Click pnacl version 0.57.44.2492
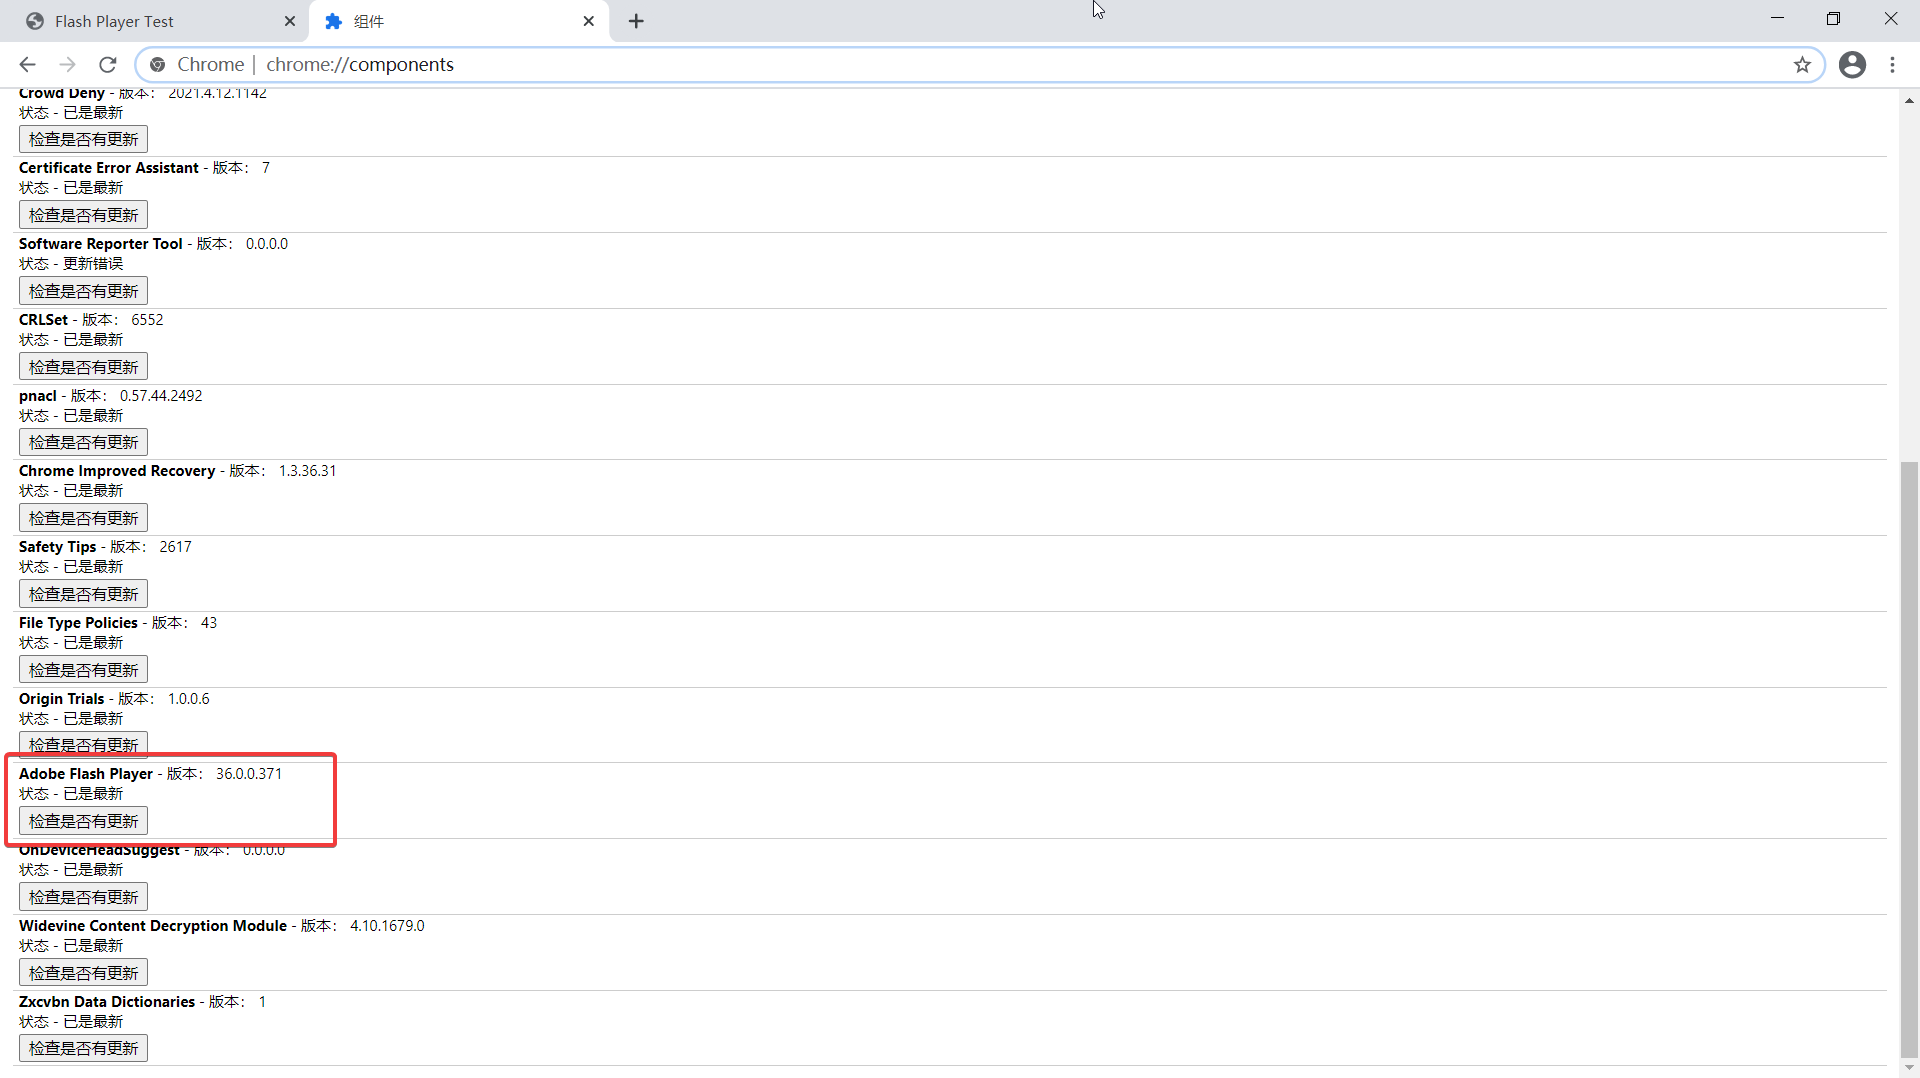Viewport: 1920px width, 1078px height. coord(161,396)
